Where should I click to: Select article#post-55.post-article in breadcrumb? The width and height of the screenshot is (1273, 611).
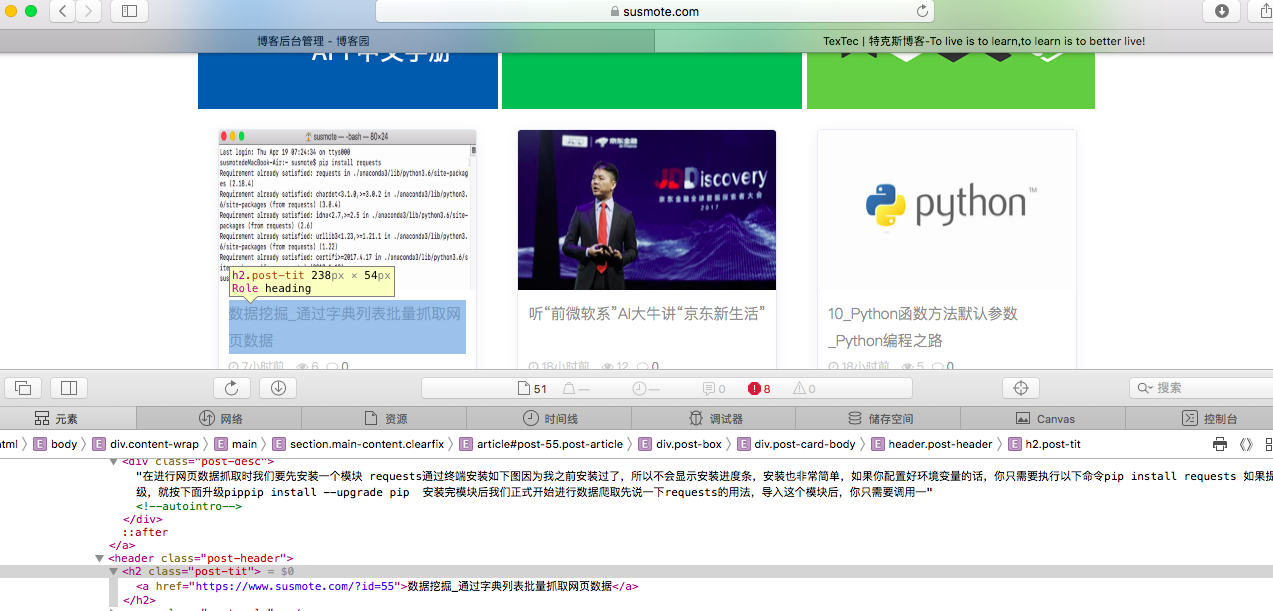pos(541,444)
